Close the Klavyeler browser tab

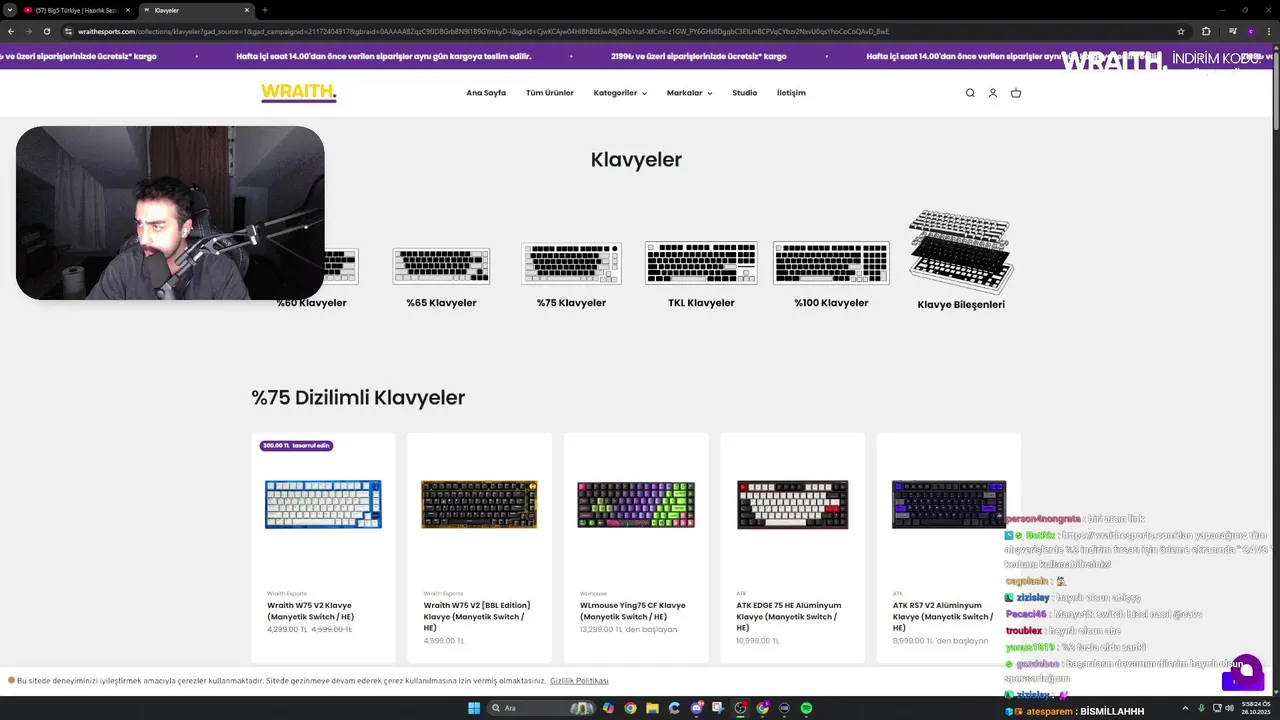tap(247, 10)
